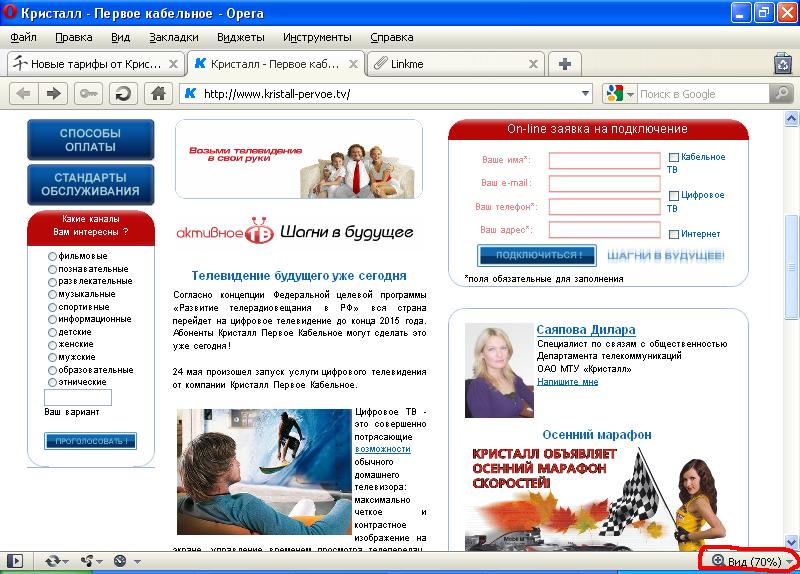Select the 'женские' radio button
Screen dimensions: 800x574
52,345
